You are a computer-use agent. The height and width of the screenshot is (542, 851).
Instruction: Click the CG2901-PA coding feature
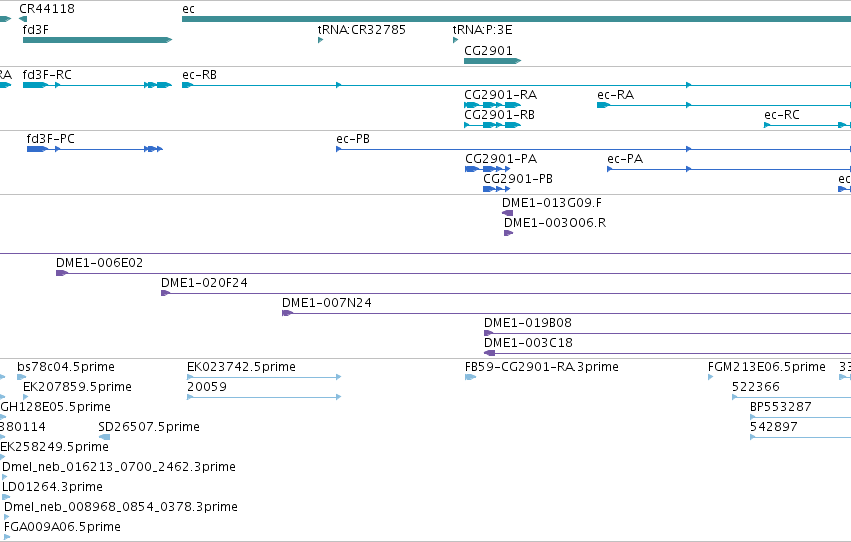coord(487,169)
